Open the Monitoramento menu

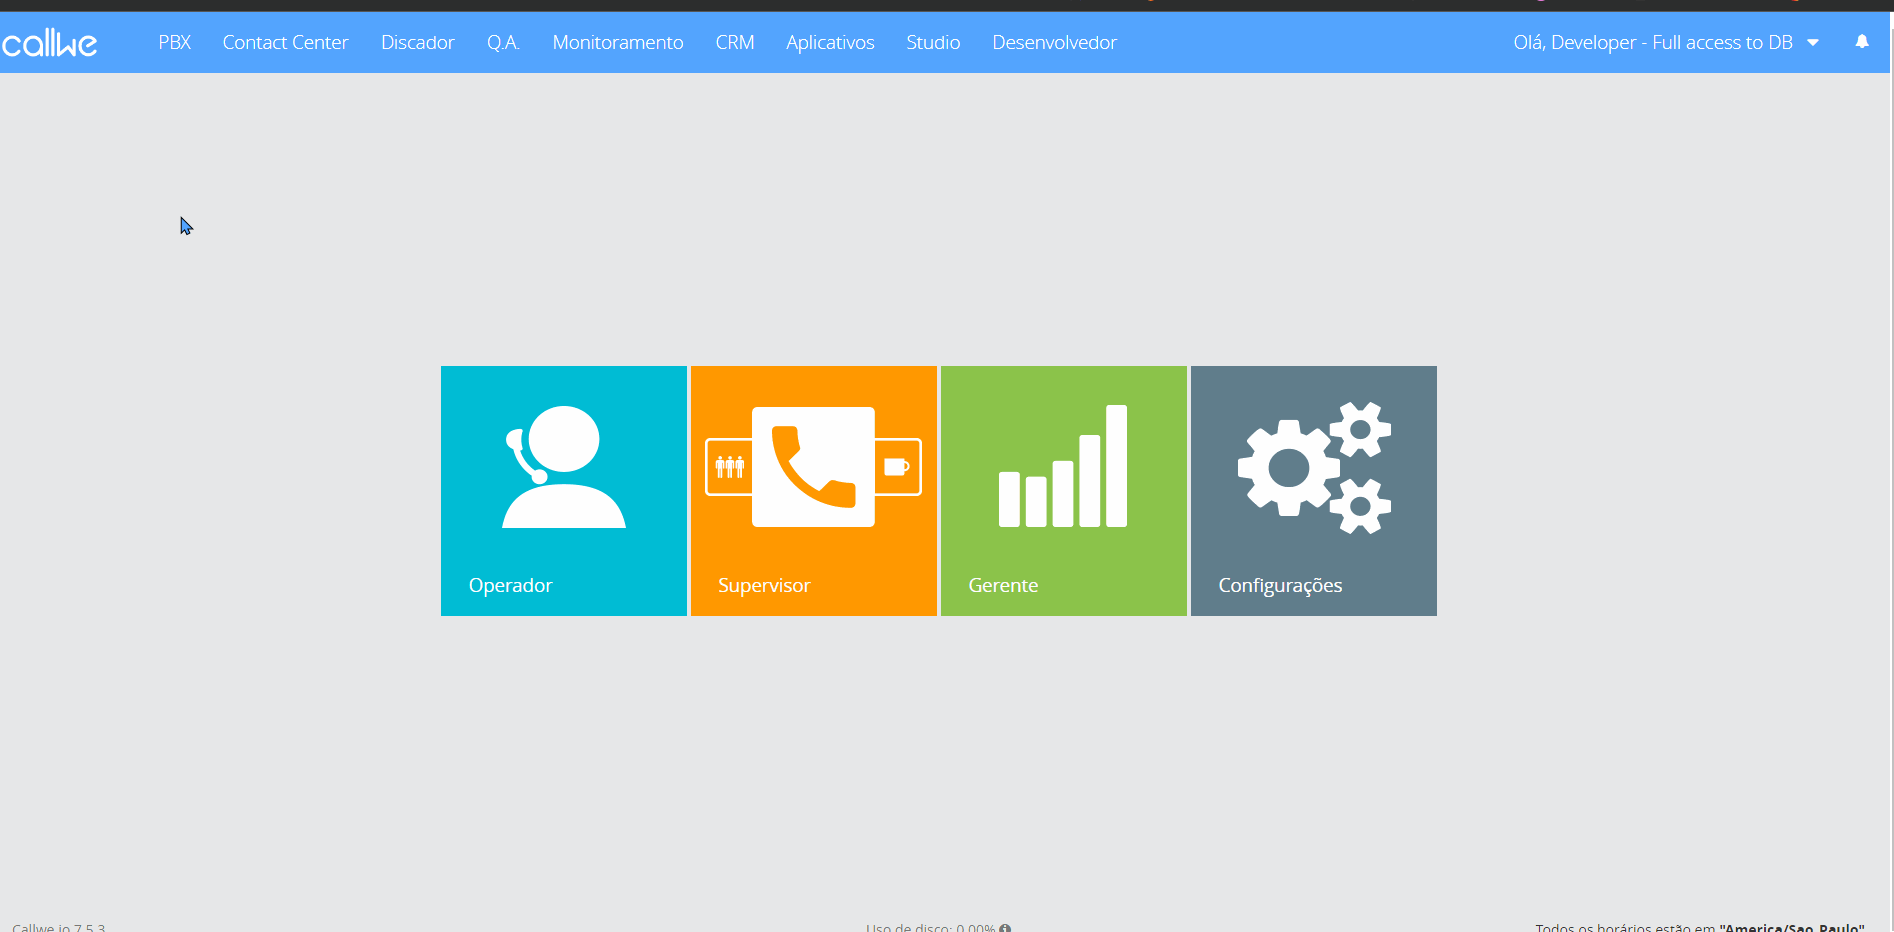[618, 43]
